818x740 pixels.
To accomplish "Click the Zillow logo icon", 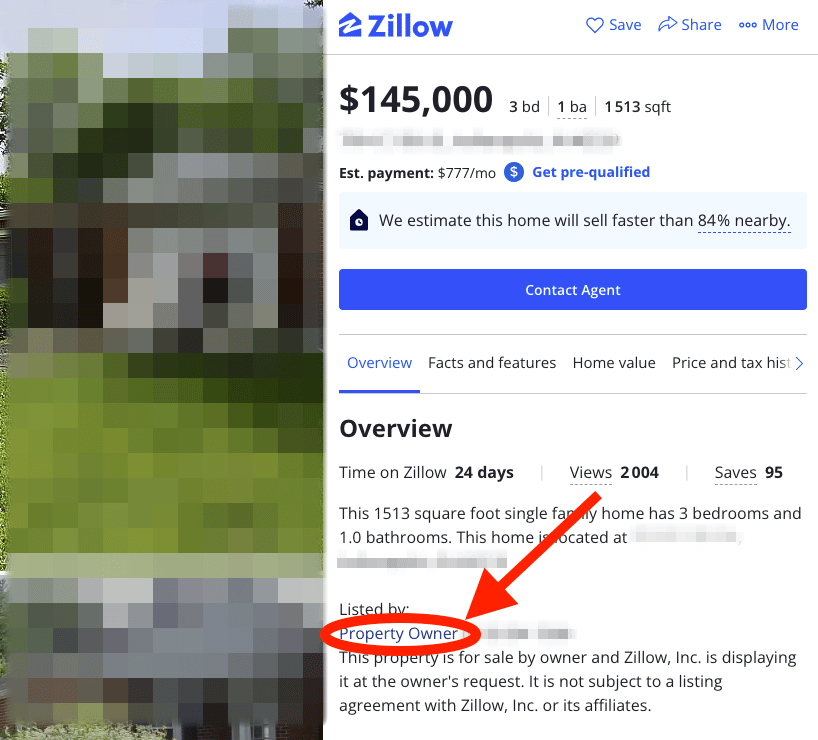I will (x=350, y=25).
